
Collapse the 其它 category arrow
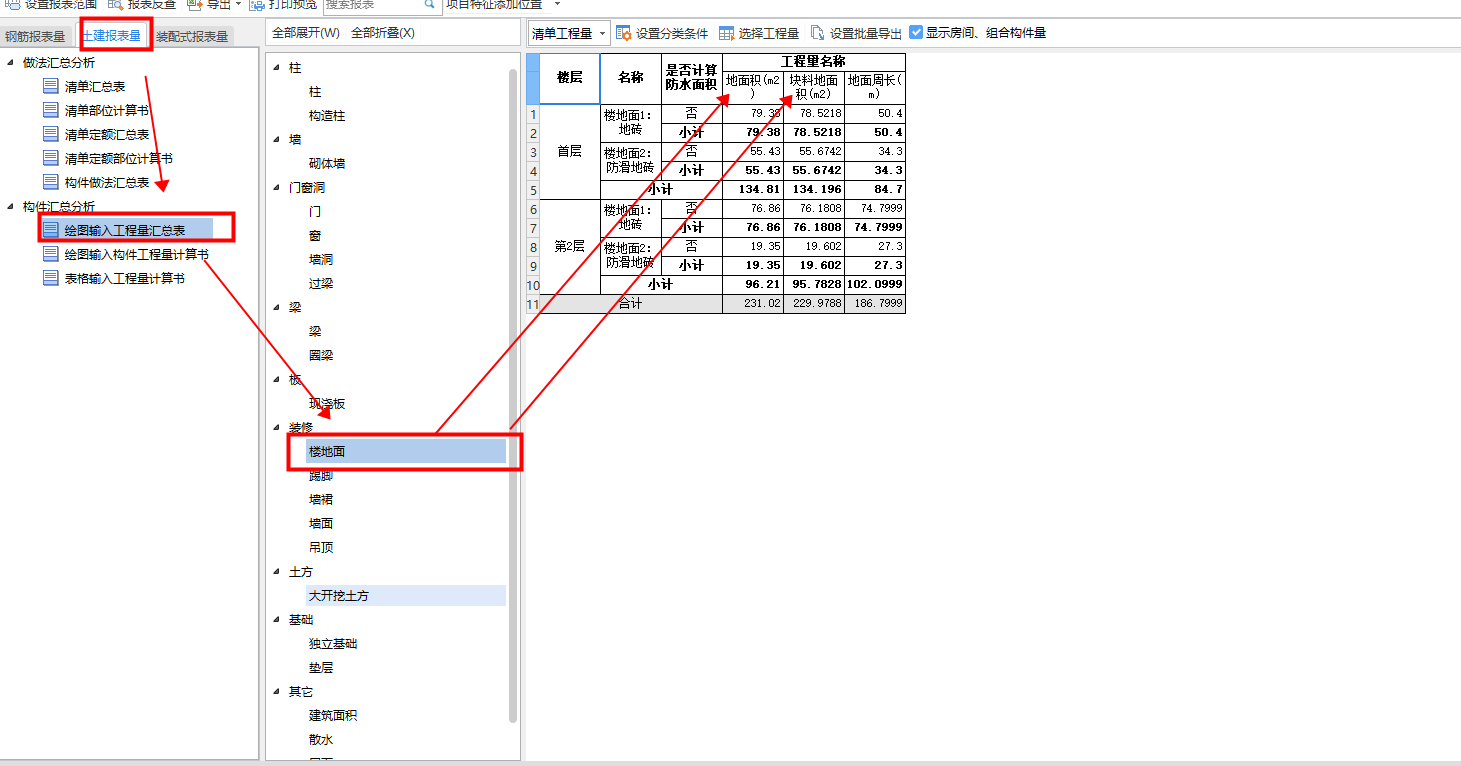(277, 692)
